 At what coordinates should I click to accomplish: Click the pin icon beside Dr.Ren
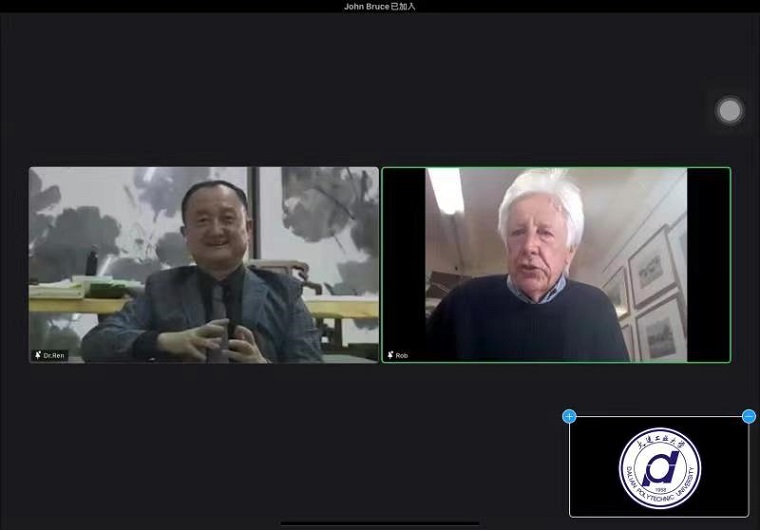click(x=38, y=355)
